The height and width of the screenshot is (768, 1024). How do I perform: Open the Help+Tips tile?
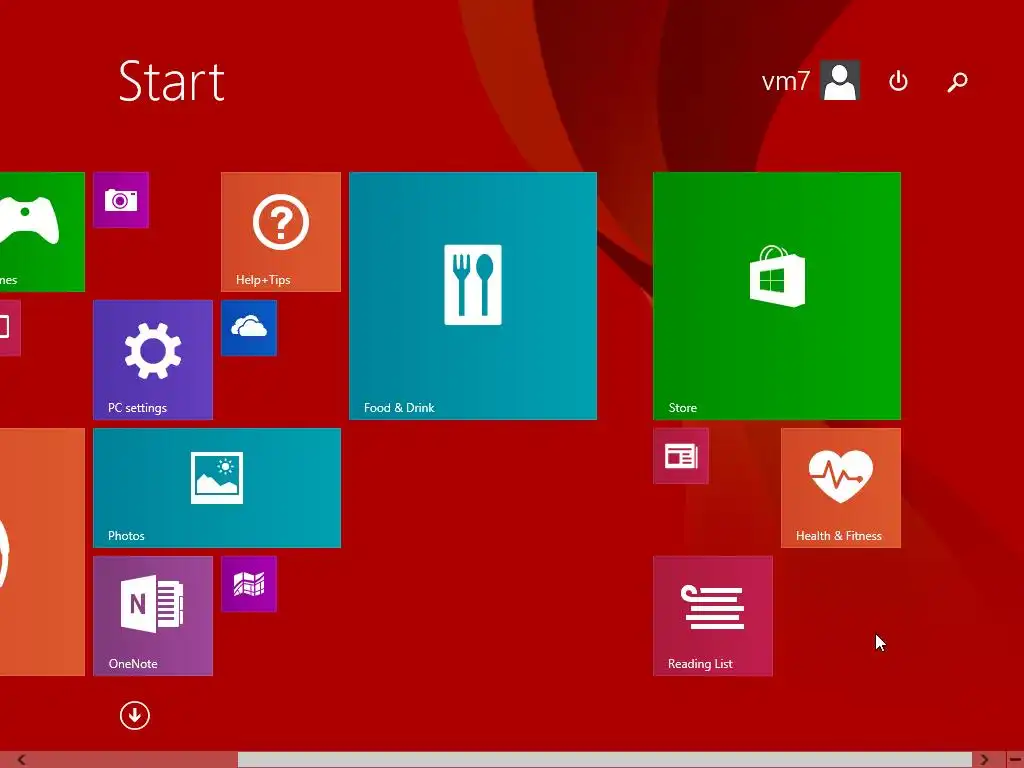(x=281, y=232)
